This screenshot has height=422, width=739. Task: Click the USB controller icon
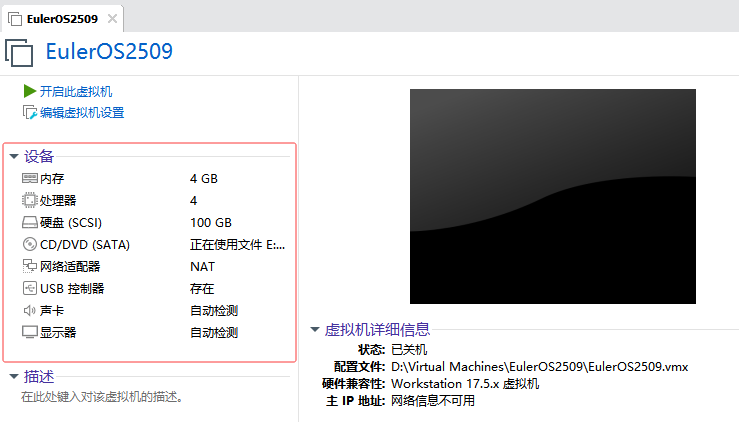click(x=29, y=288)
